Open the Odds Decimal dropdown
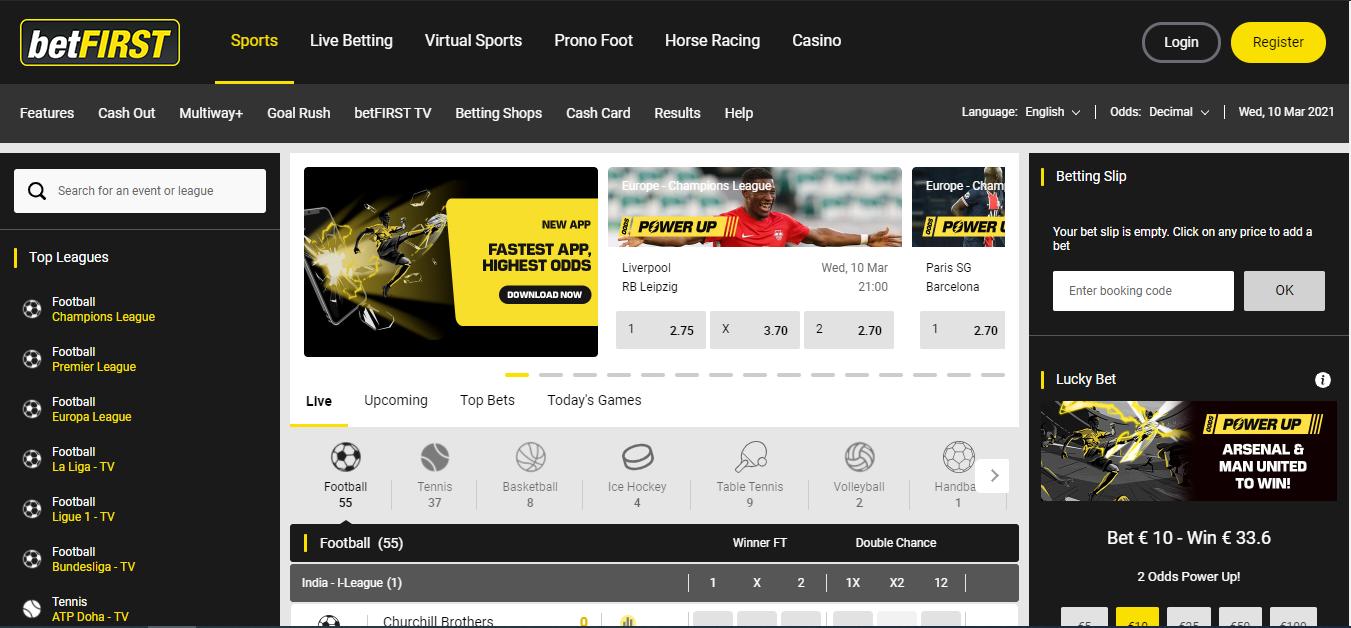Screen dimensions: 1351x628 click(1179, 112)
